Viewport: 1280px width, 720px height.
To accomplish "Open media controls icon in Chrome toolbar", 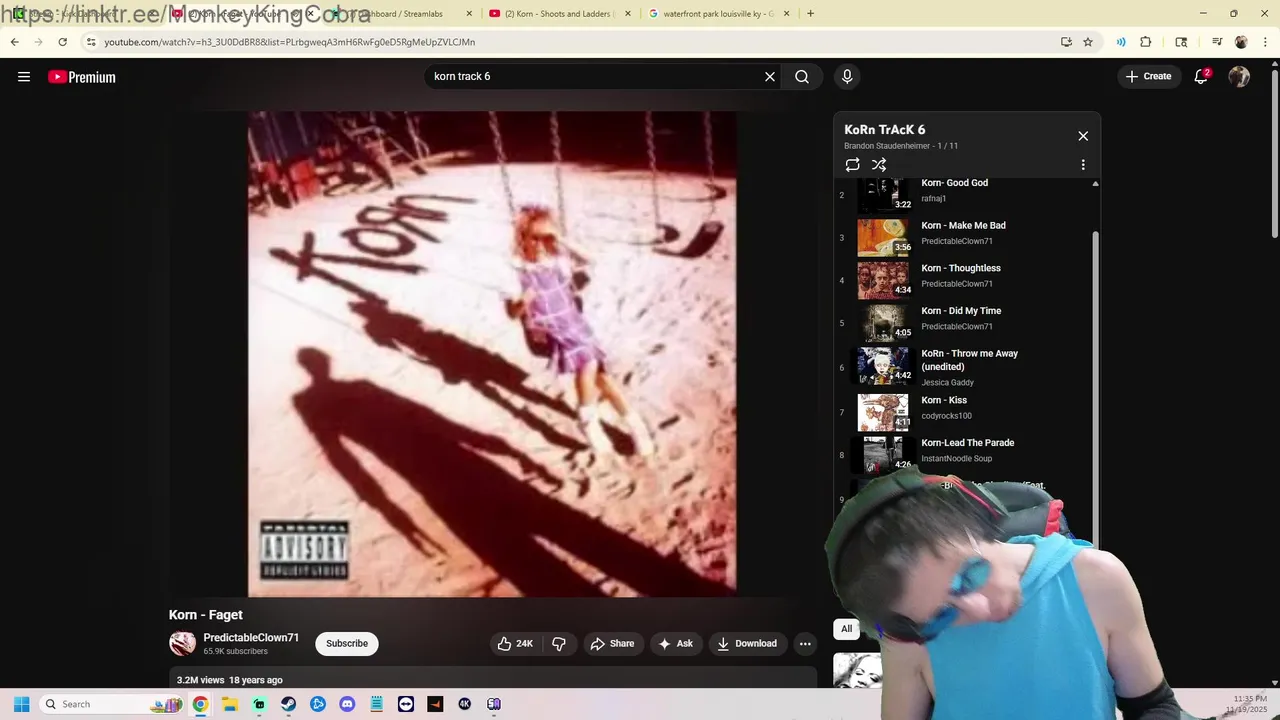I will tap(1217, 42).
